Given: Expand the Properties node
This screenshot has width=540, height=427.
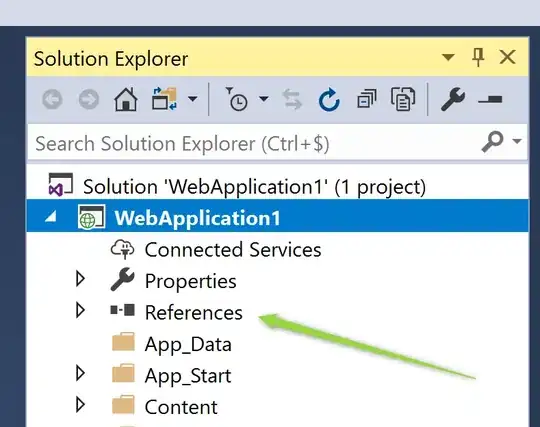Looking at the screenshot, I should click(80, 279).
